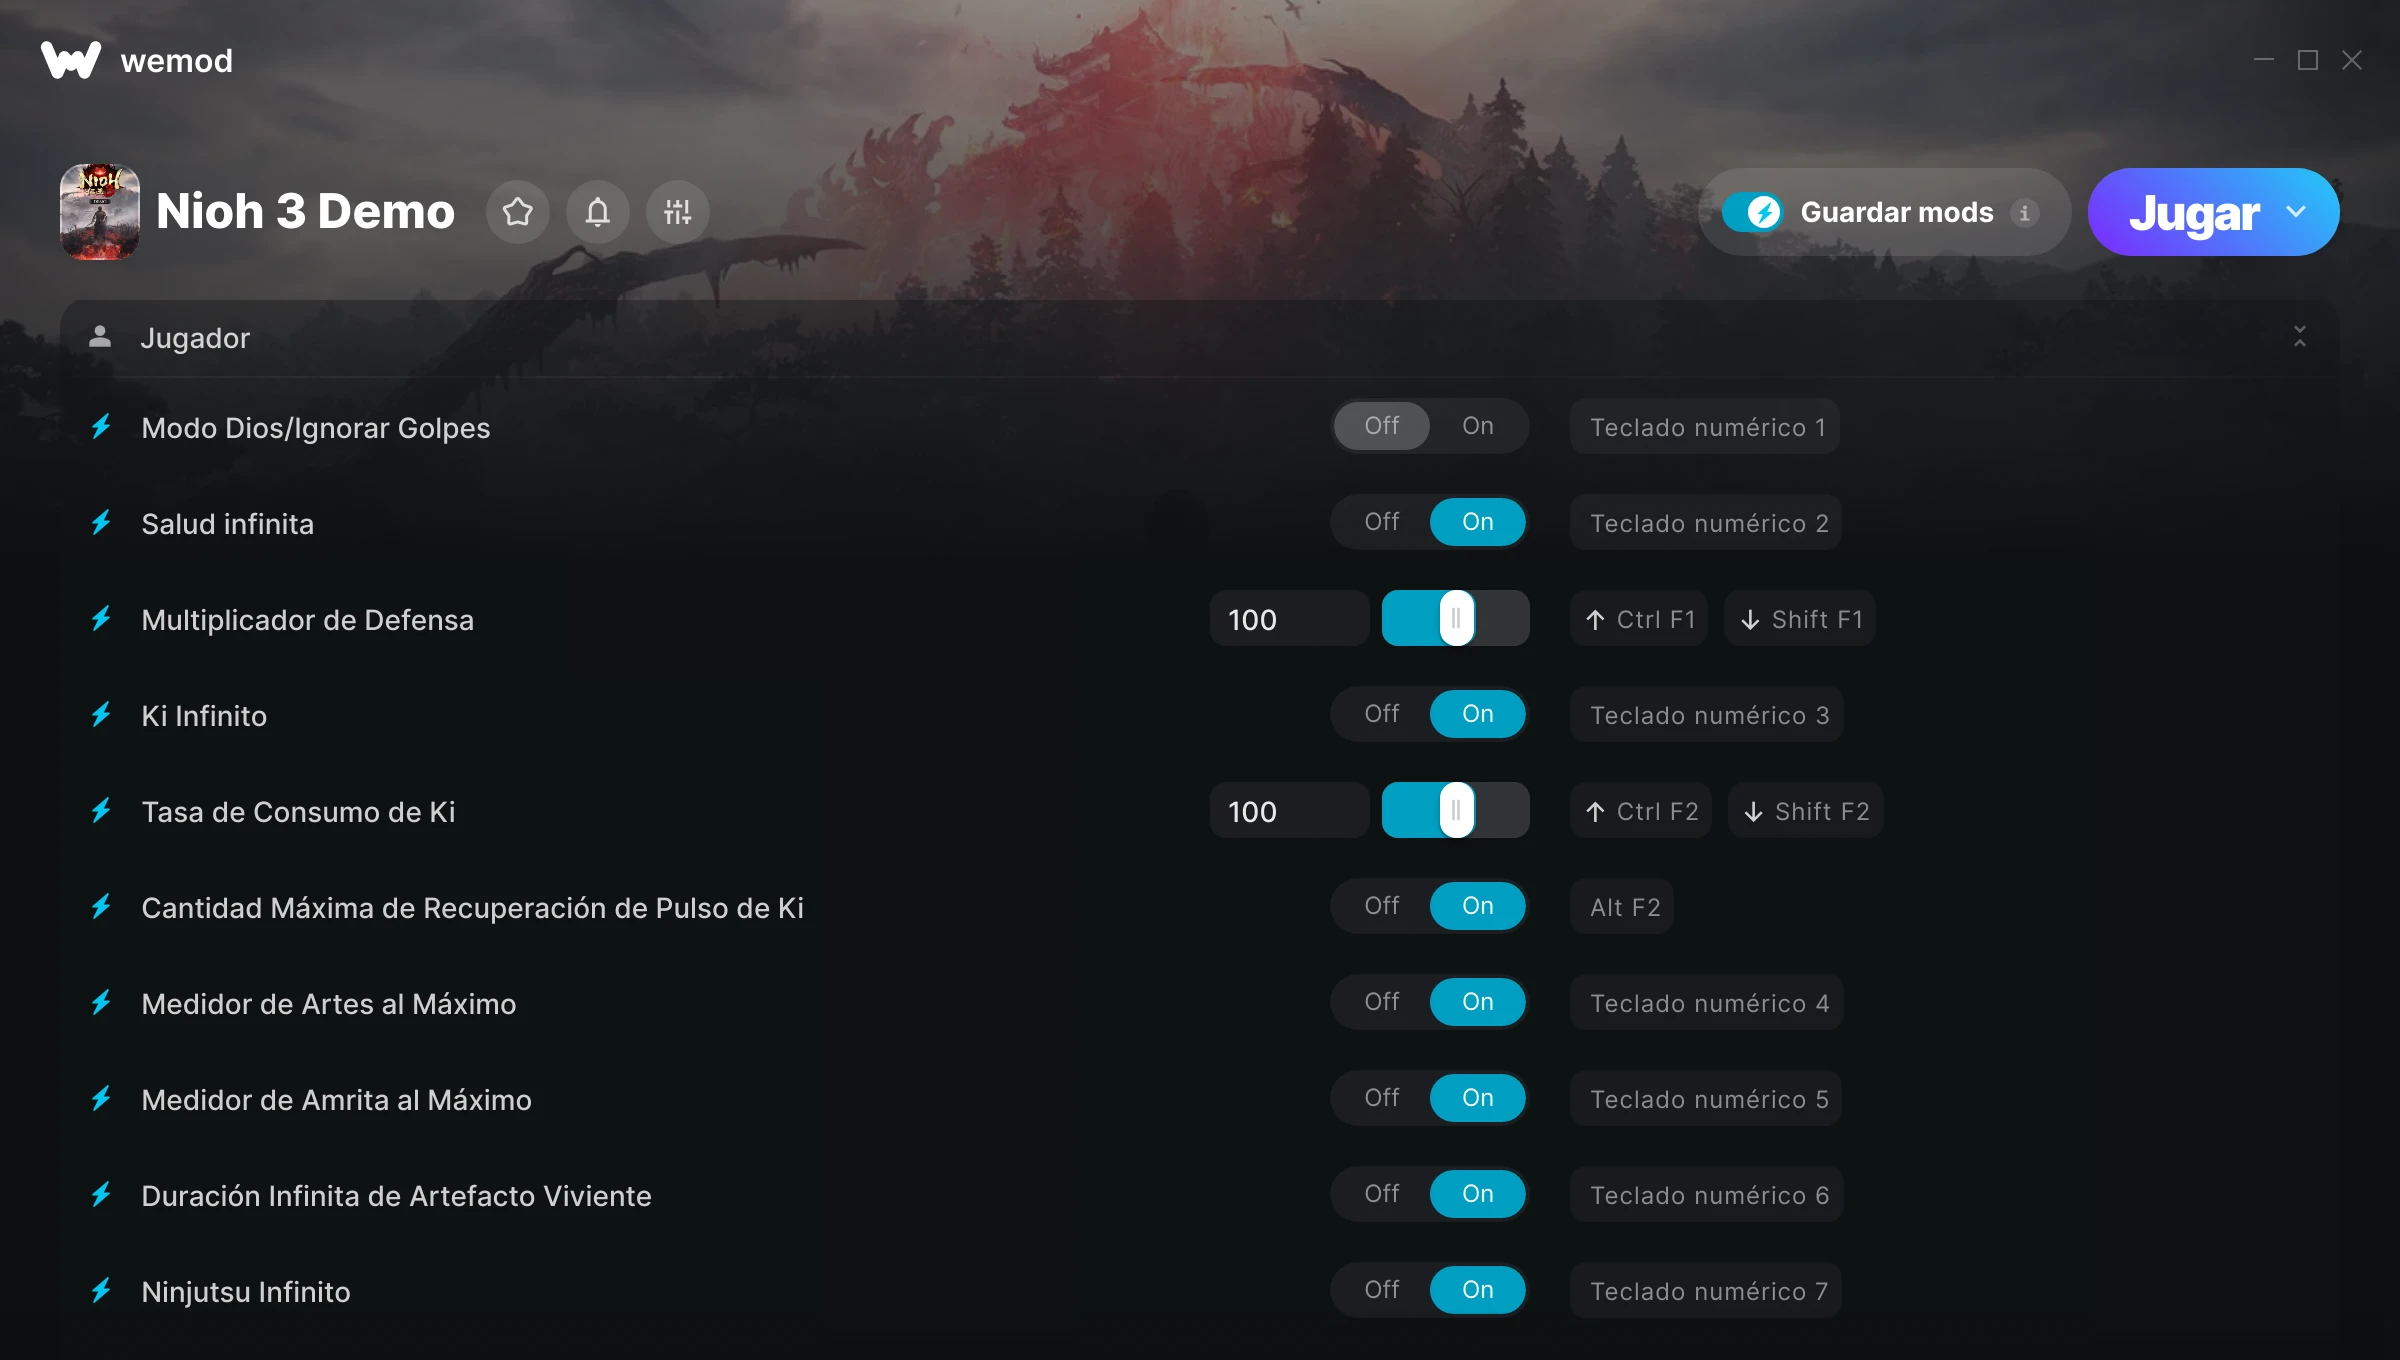The width and height of the screenshot is (2400, 1360).
Task: Click the favorite star icon
Action: coord(518,212)
